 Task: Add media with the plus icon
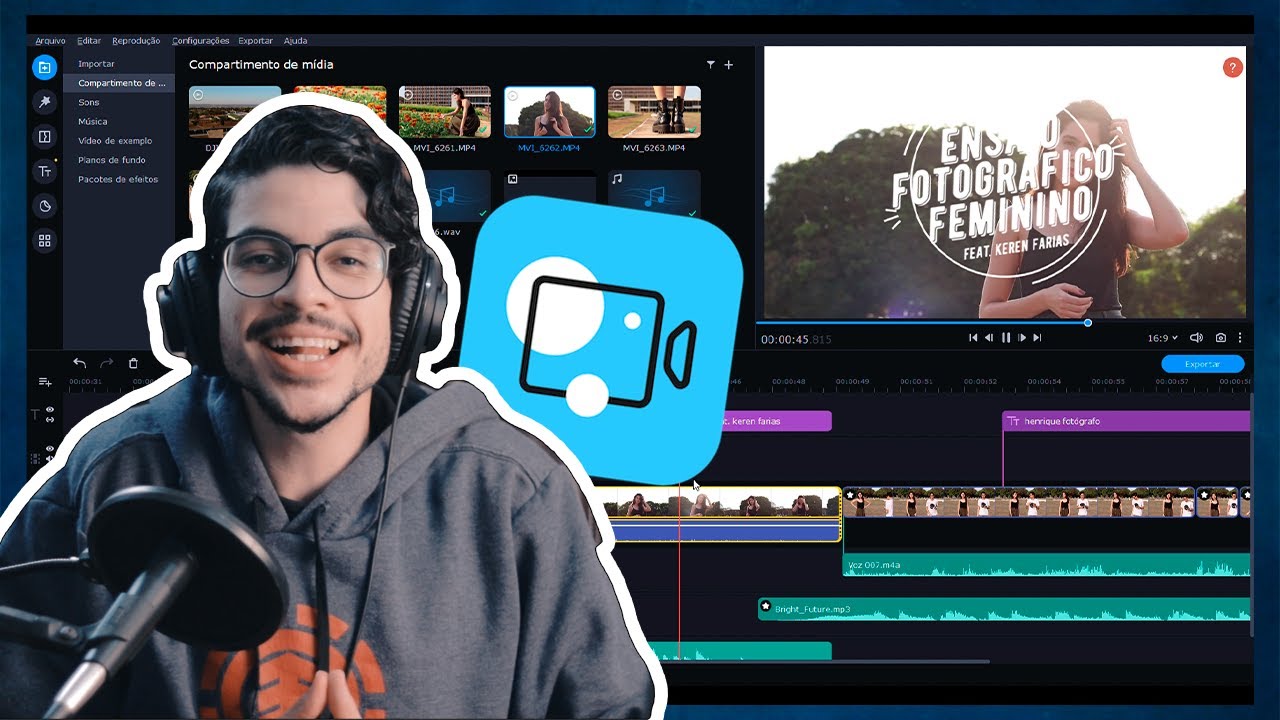pyautogui.click(x=729, y=64)
